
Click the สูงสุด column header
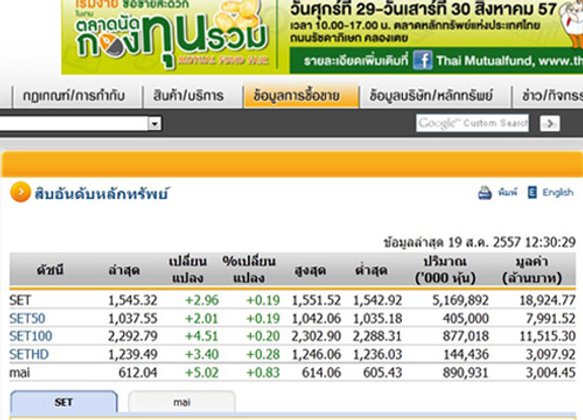[x=310, y=270]
